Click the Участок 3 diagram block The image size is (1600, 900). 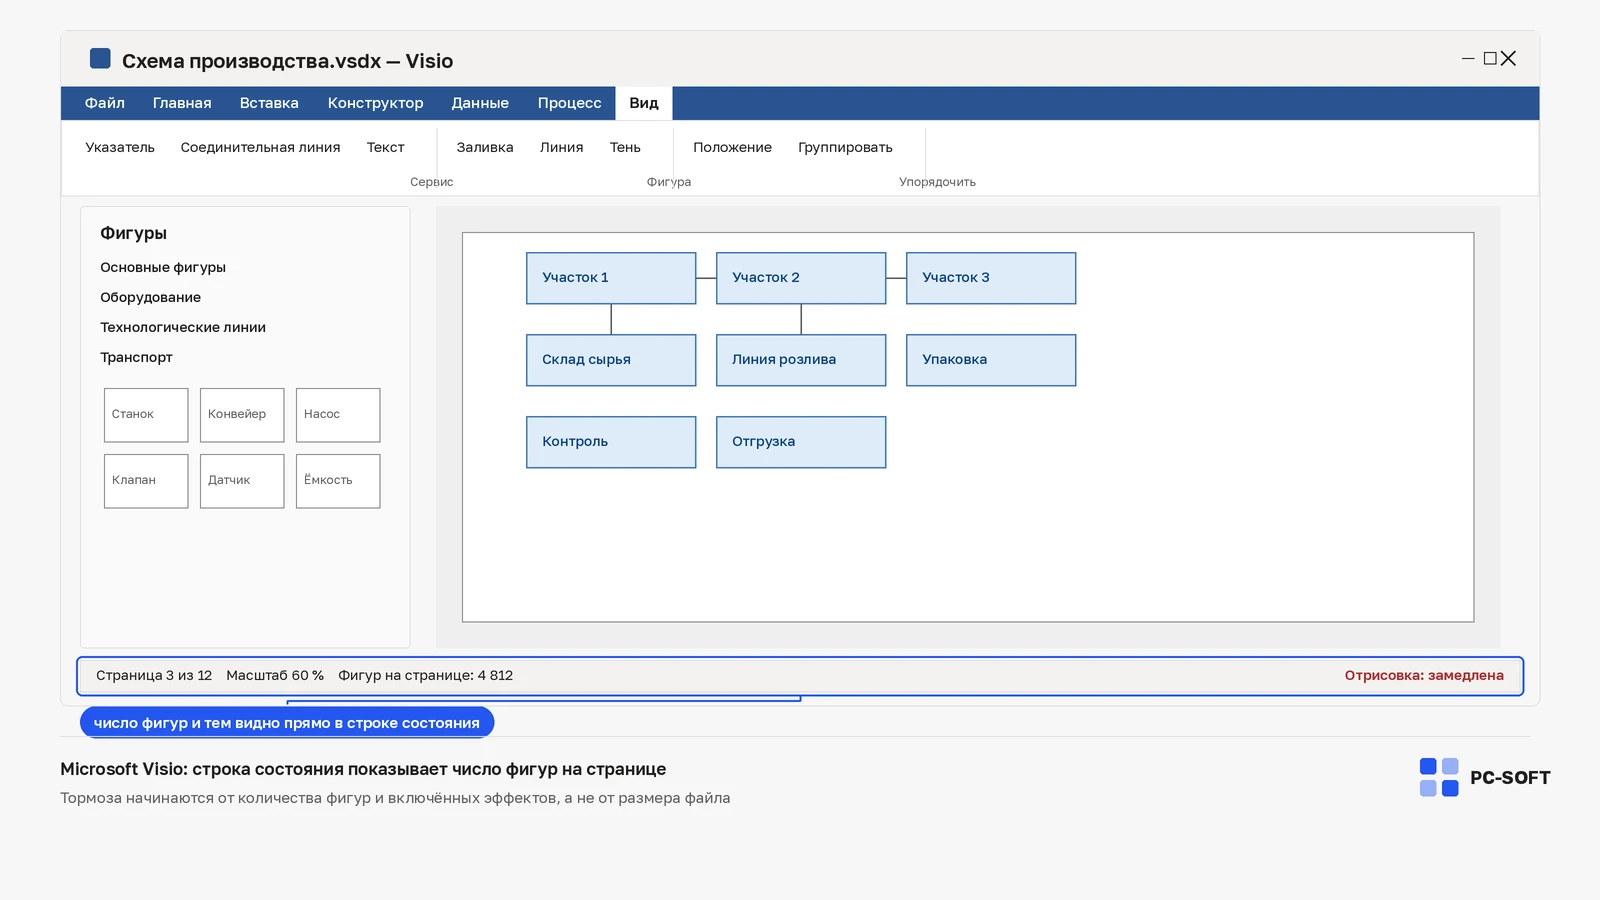pos(991,278)
